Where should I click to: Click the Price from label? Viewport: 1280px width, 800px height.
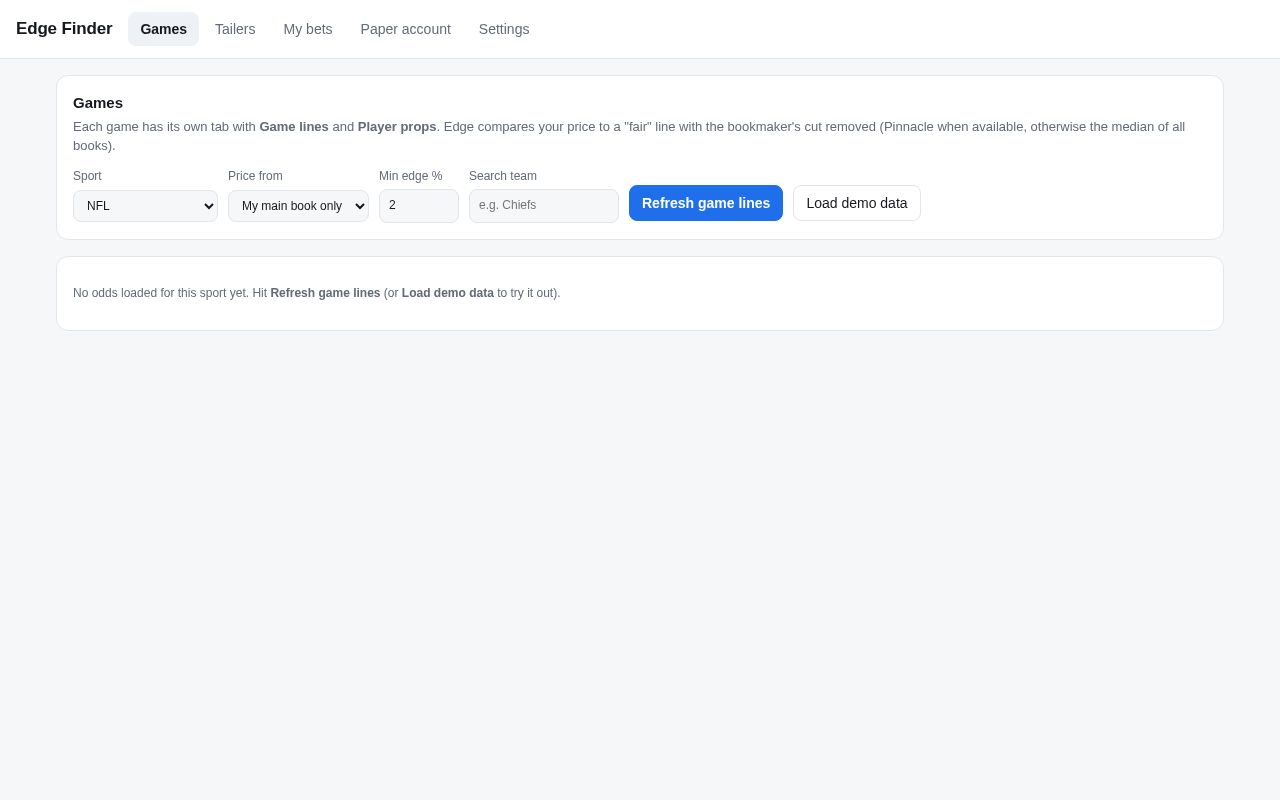coord(255,176)
